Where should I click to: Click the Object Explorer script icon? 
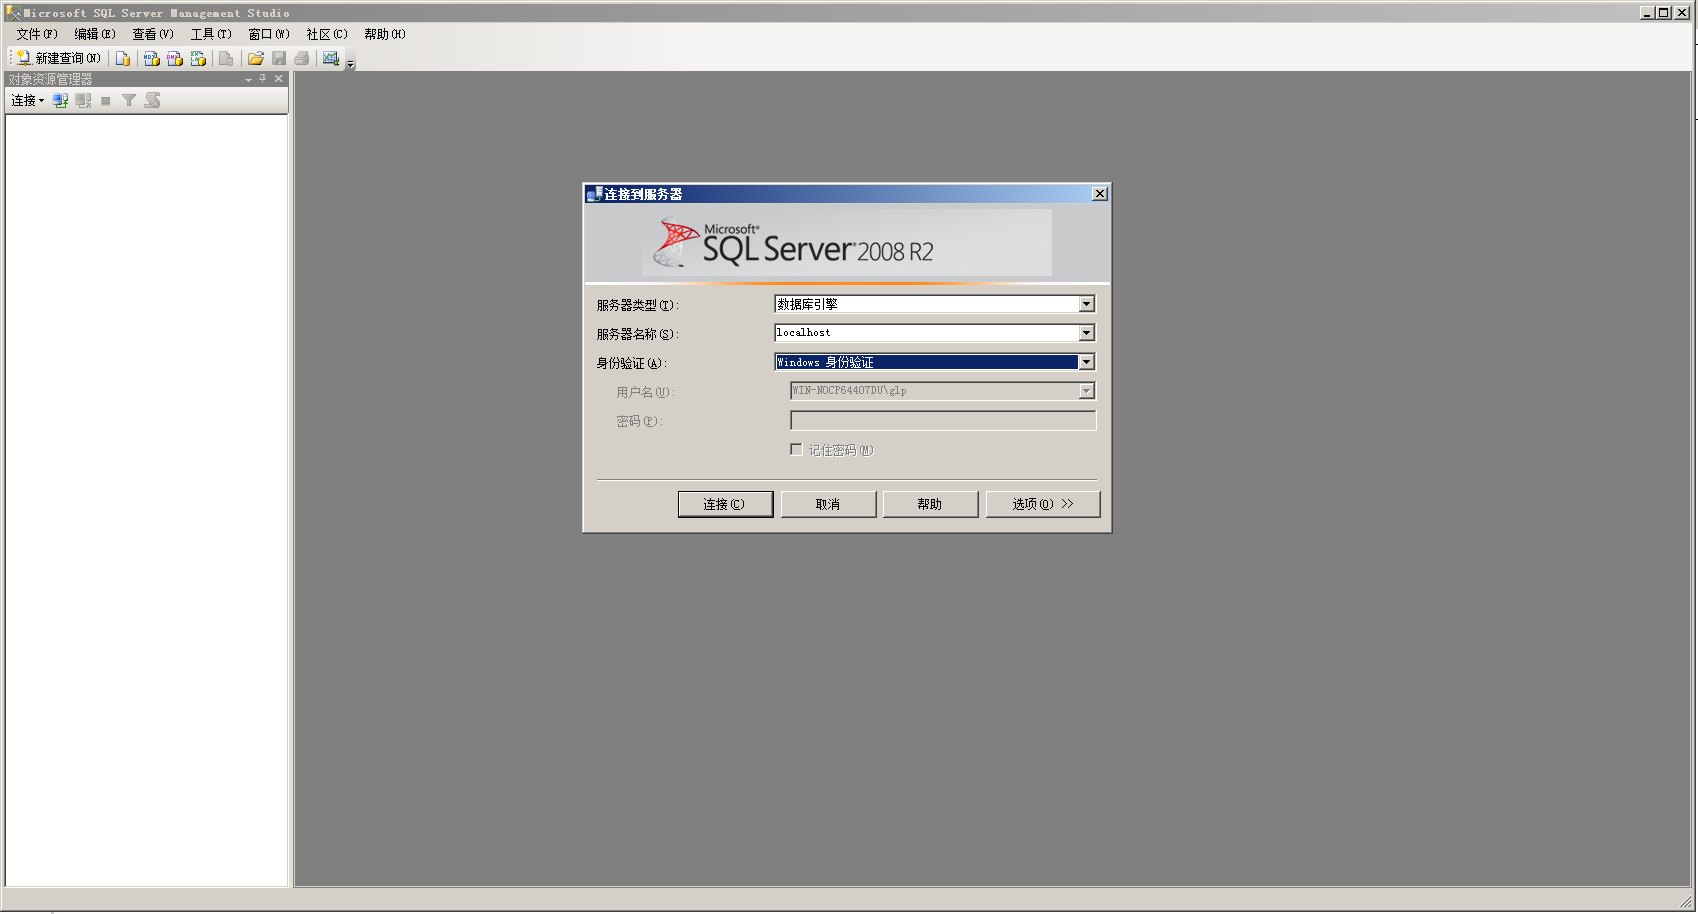[152, 100]
